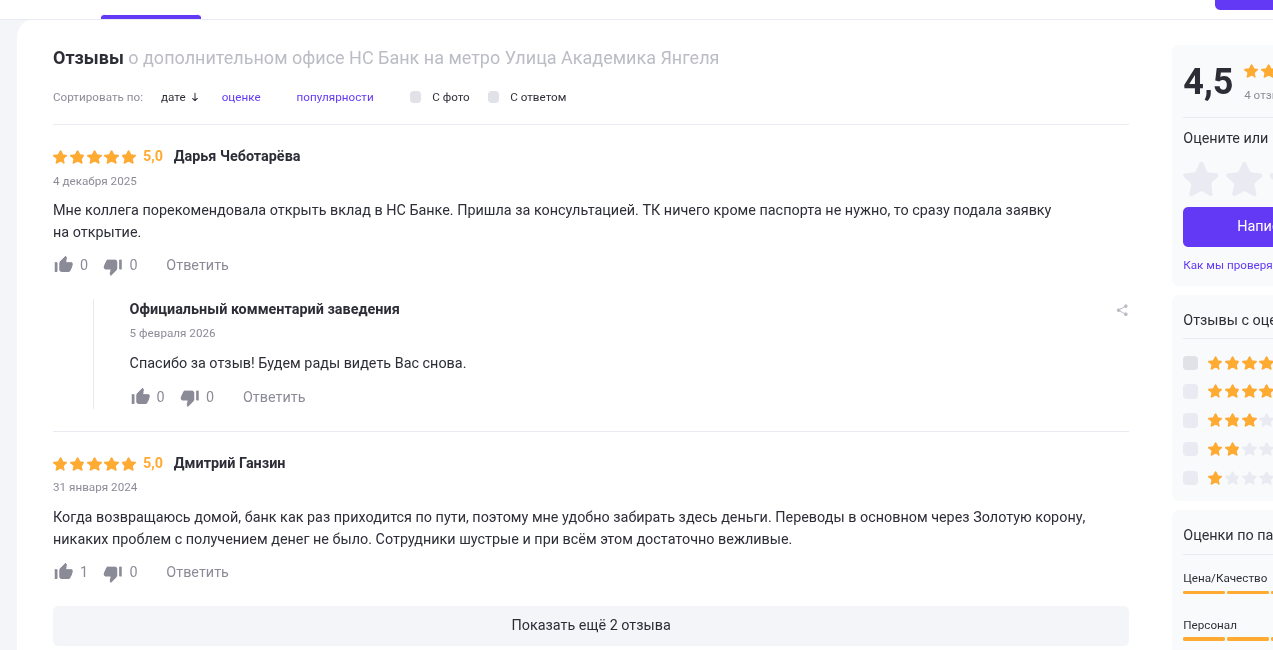Click the date '4 декабря 2025'

95,181
